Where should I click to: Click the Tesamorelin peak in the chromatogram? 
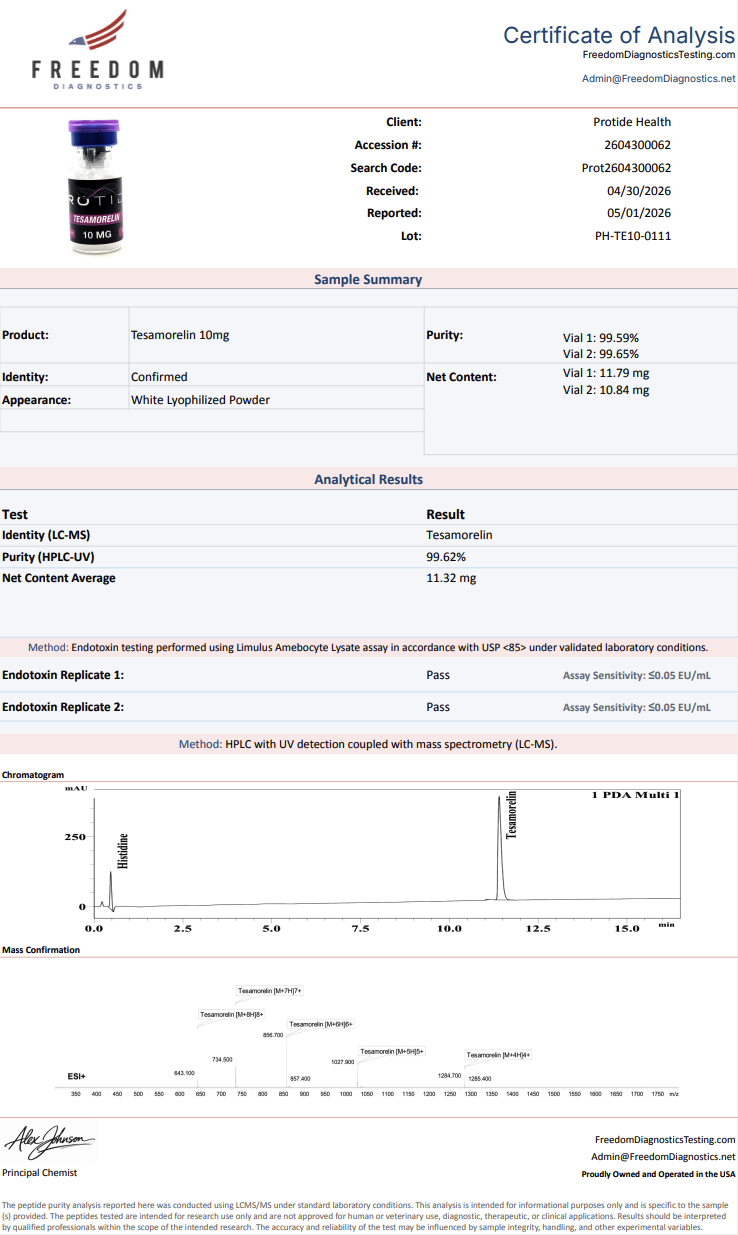click(500, 850)
